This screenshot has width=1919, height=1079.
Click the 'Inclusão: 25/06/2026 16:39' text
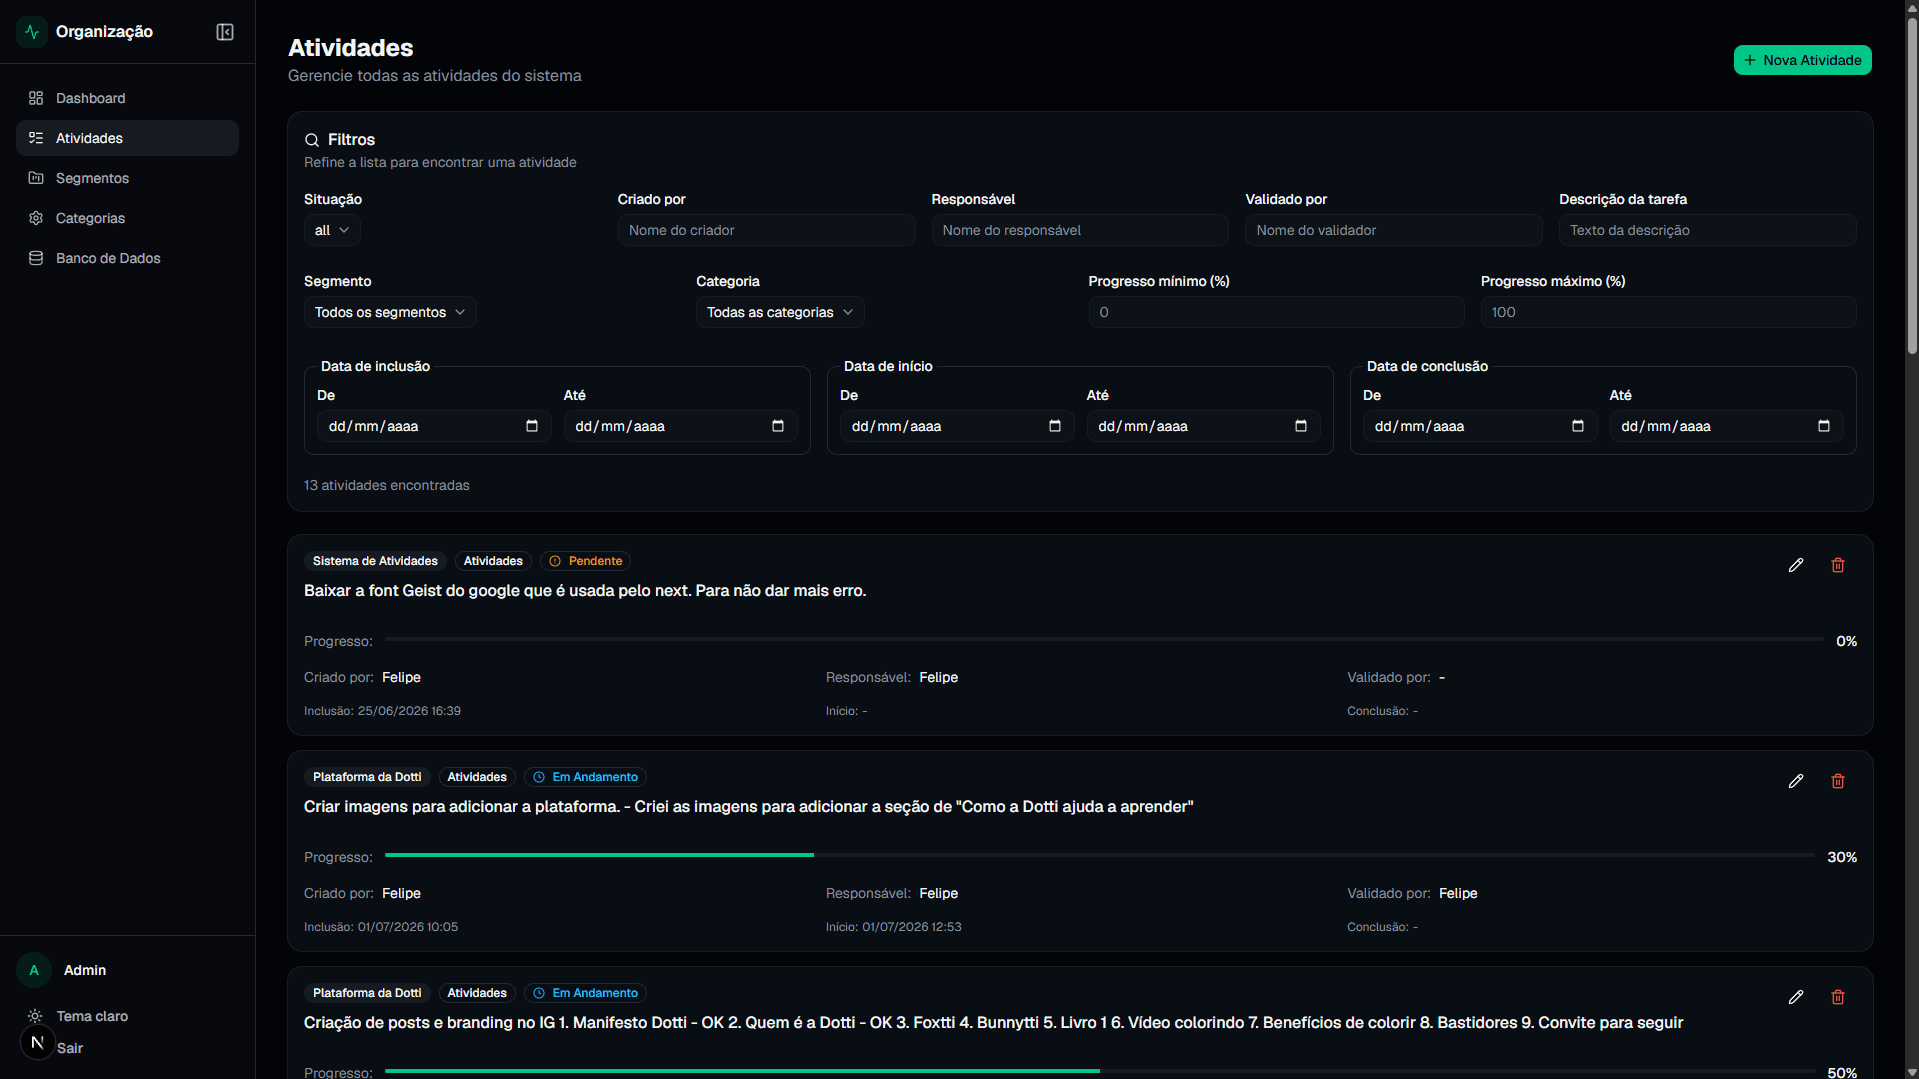tap(382, 711)
